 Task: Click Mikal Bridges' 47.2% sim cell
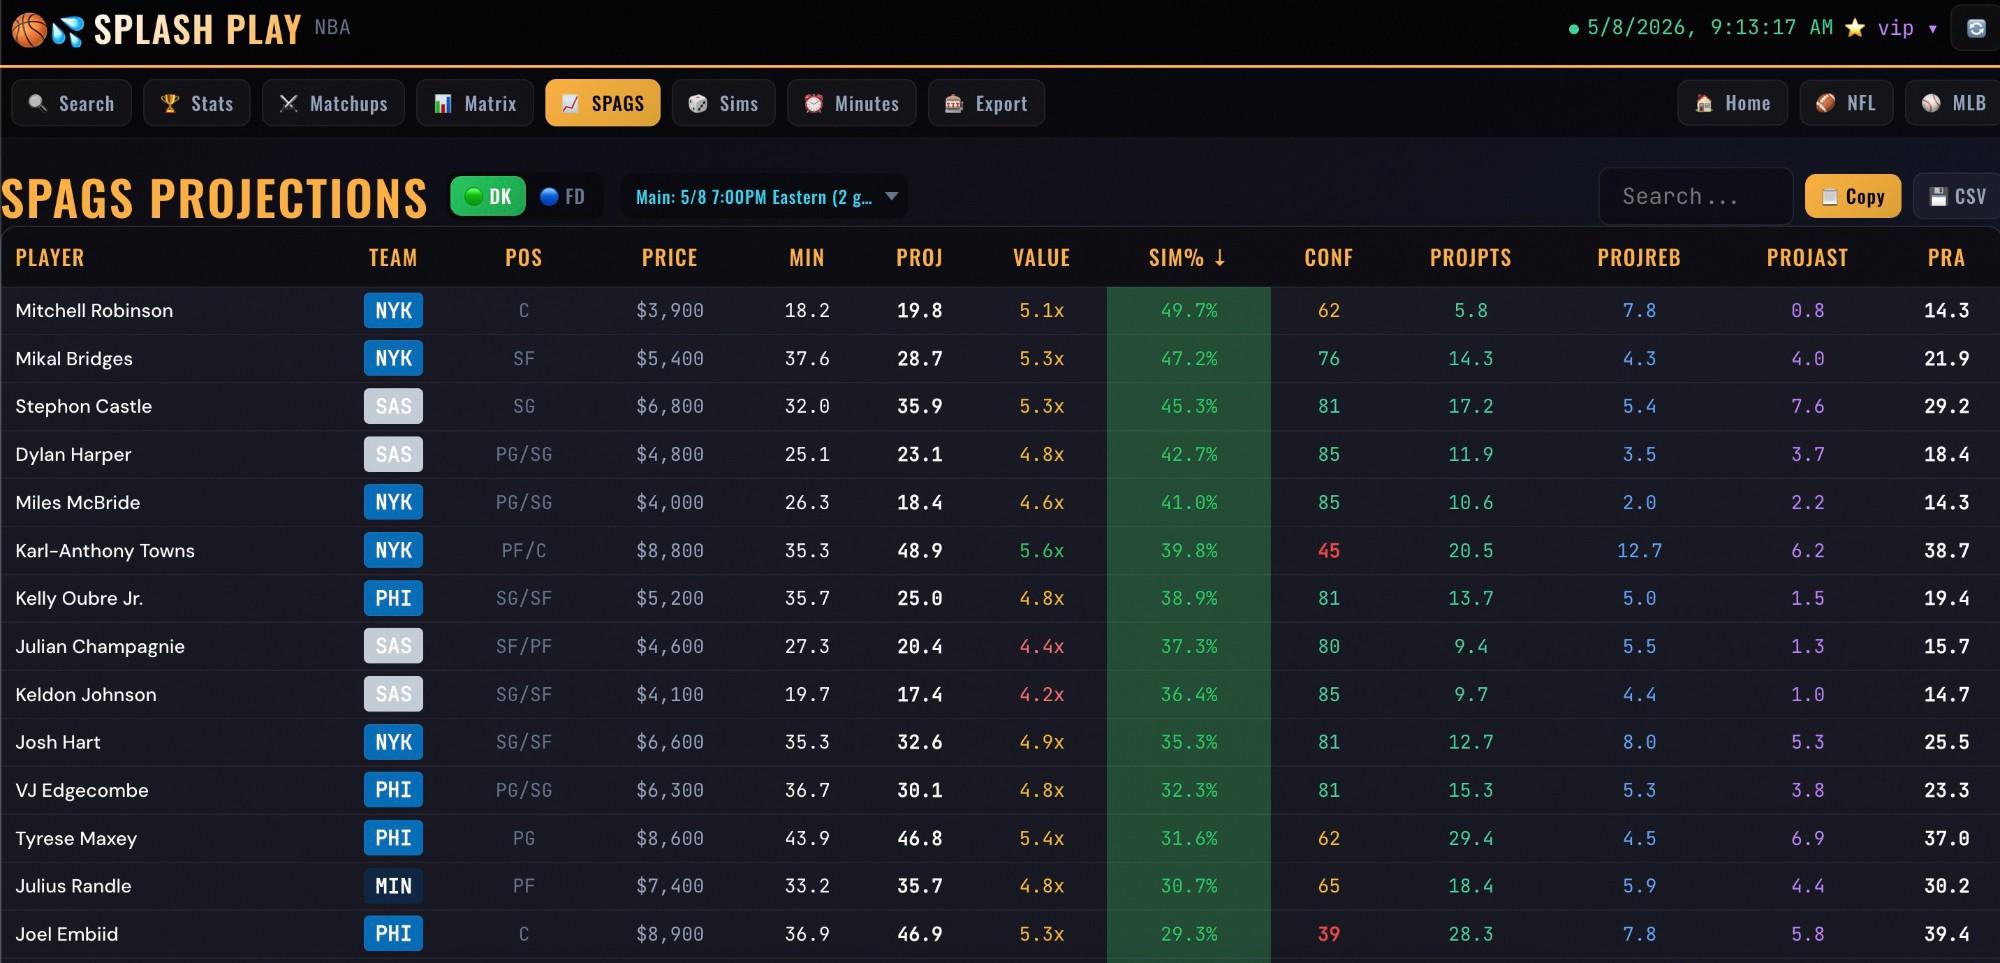pyautogui.click(x=1189, y=358)
